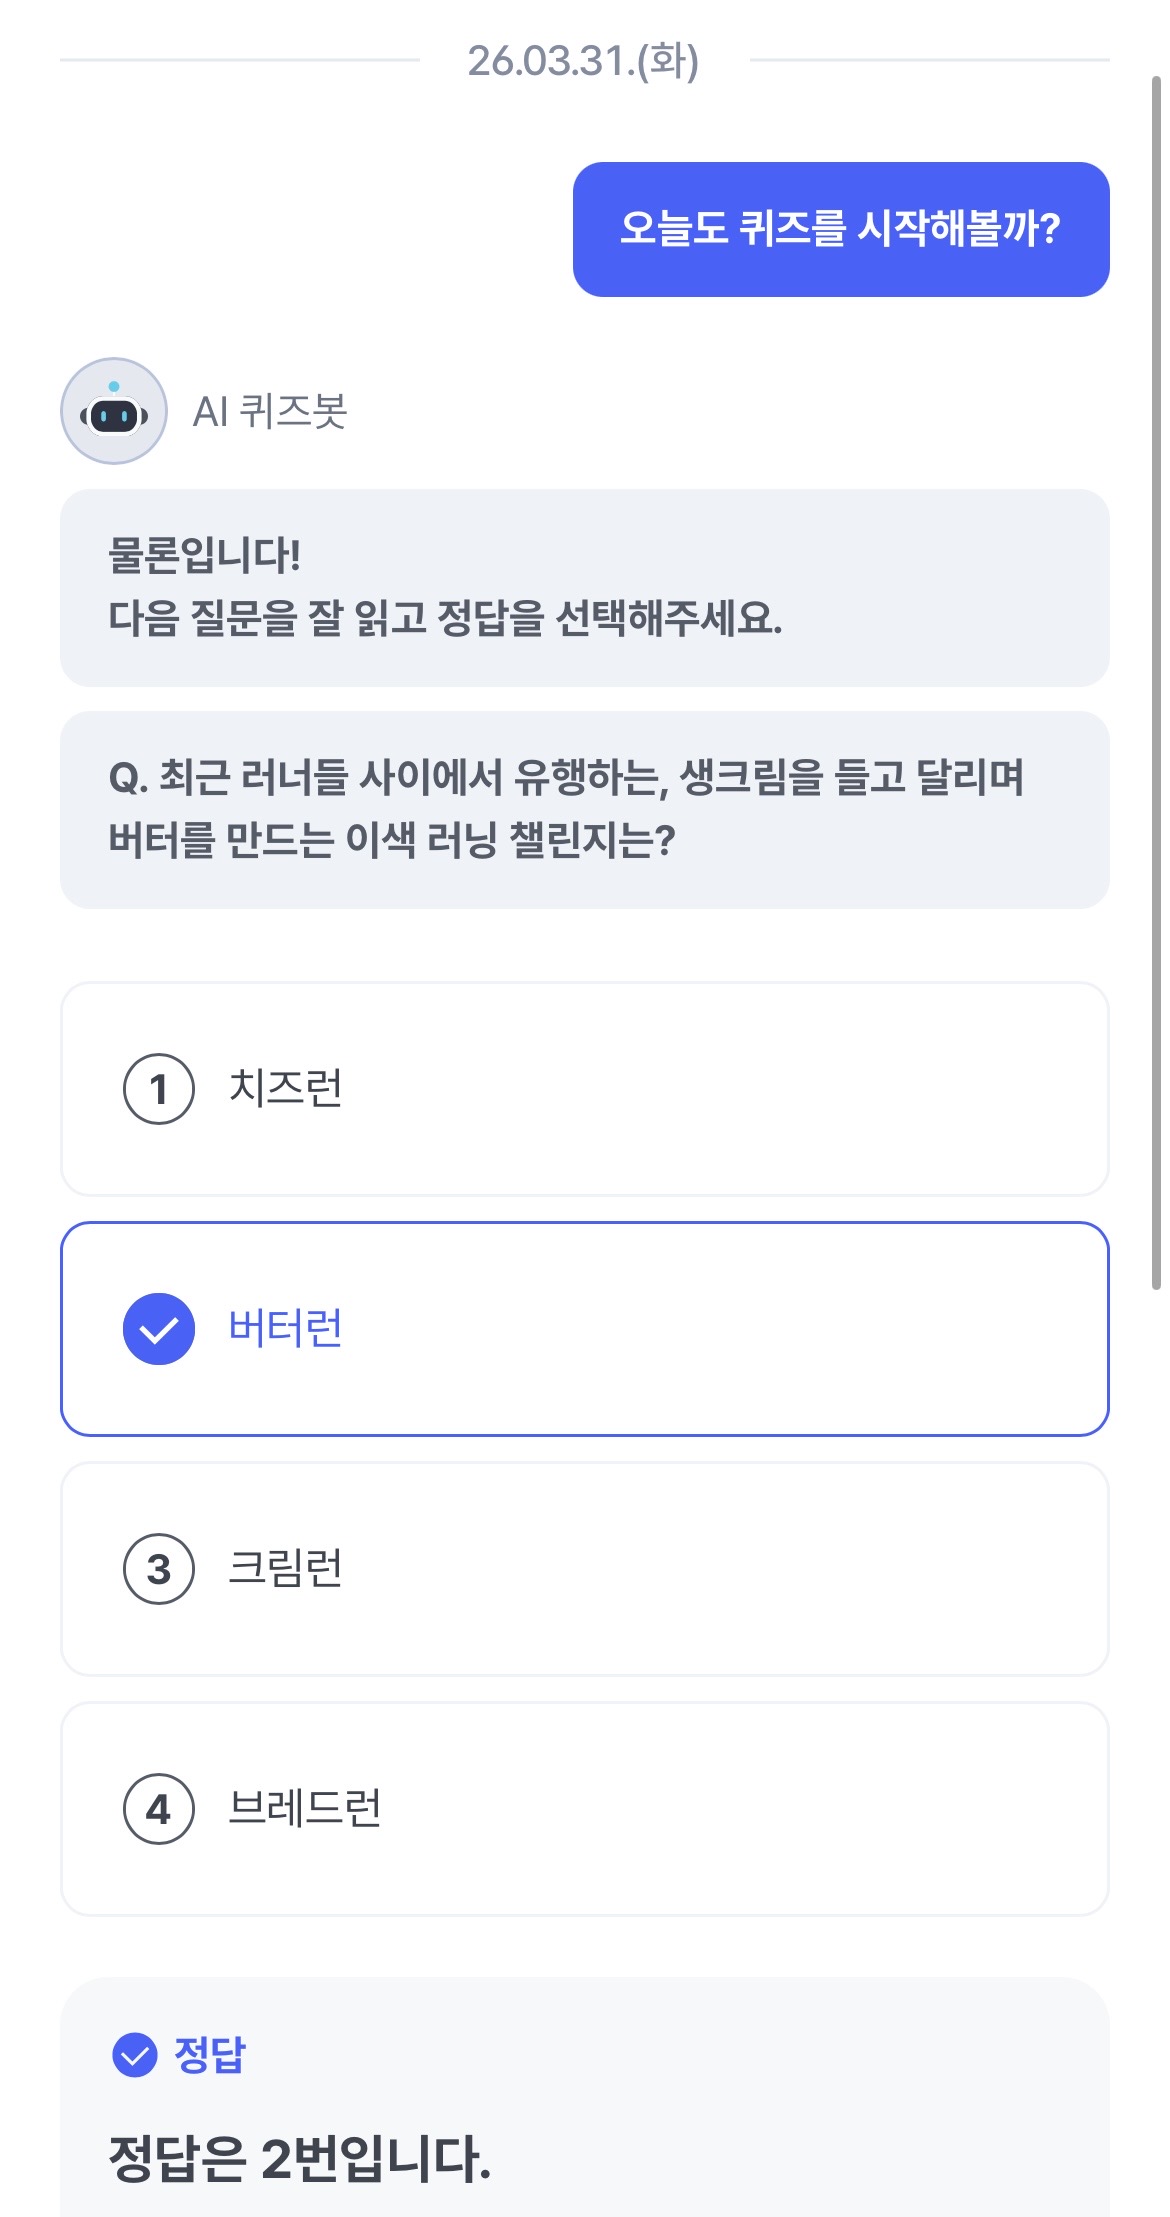Click the AI quiz bot avatar
The height and width of the screenshot is (2217, 1170).
(x=114, y=411)
